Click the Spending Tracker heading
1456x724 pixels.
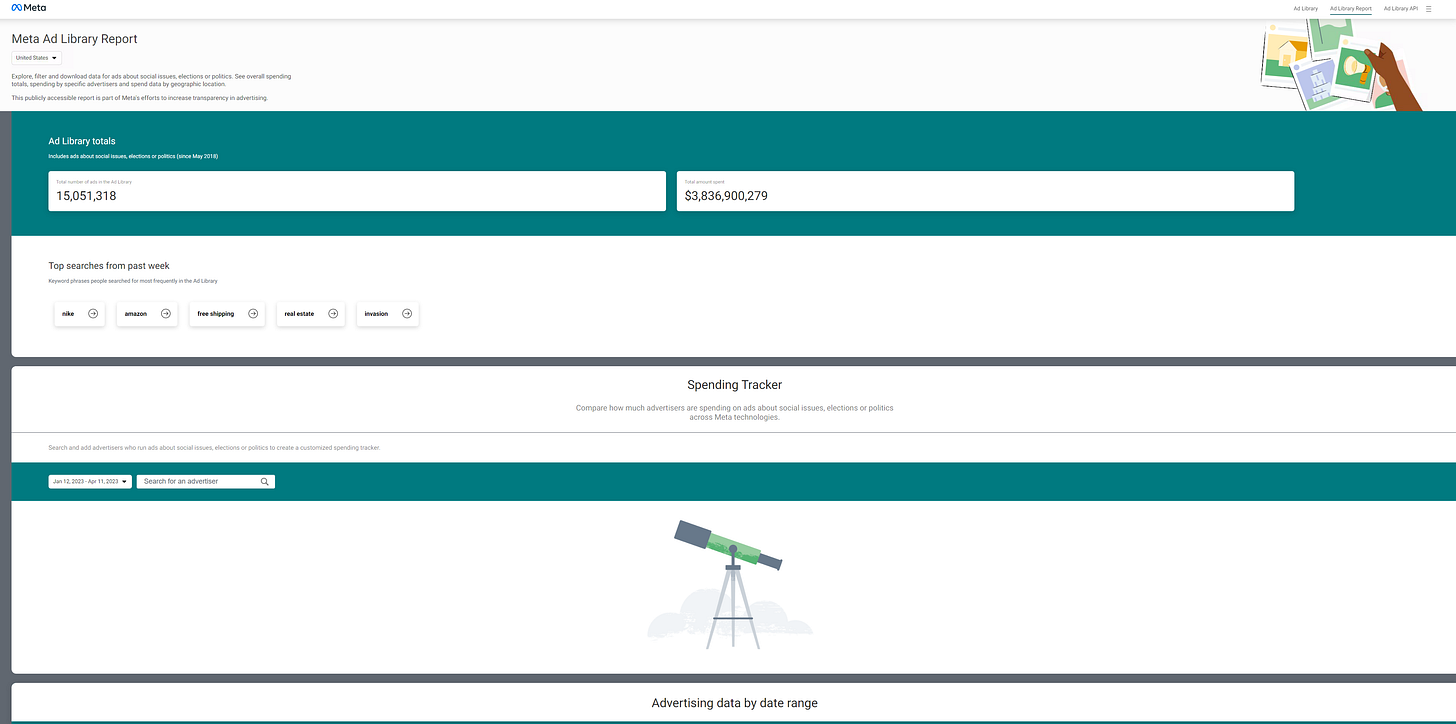tap(735, 385)
